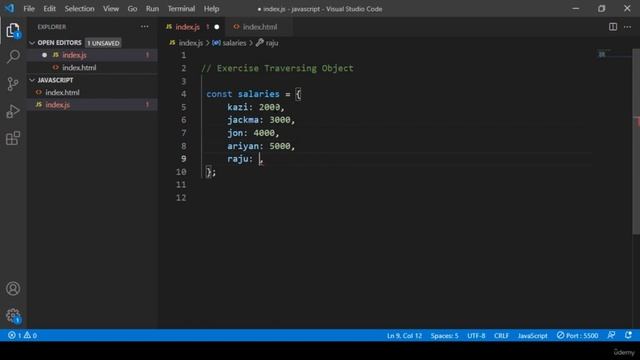This screenshot has height=360, width=640.
Task: Click Port : 5500 Live Server status
Action: pyautogui.click(x=577, y=335)
